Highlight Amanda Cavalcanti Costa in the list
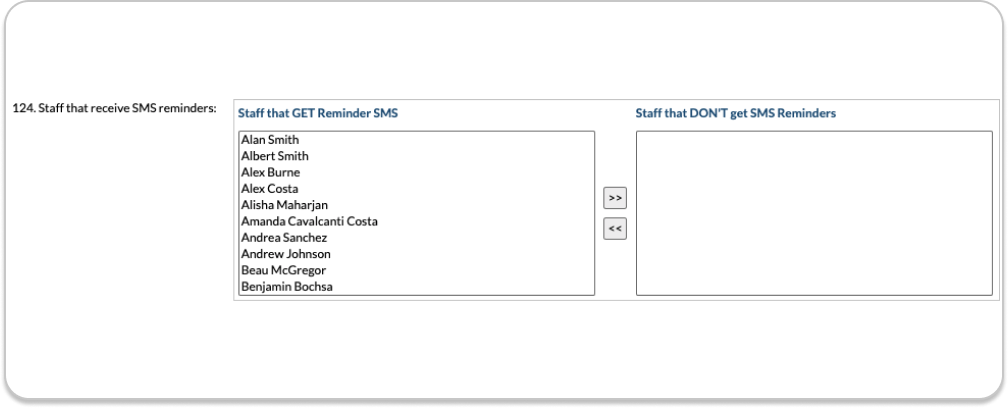This screenshot has height=408, width=1008. pos(309,221)
